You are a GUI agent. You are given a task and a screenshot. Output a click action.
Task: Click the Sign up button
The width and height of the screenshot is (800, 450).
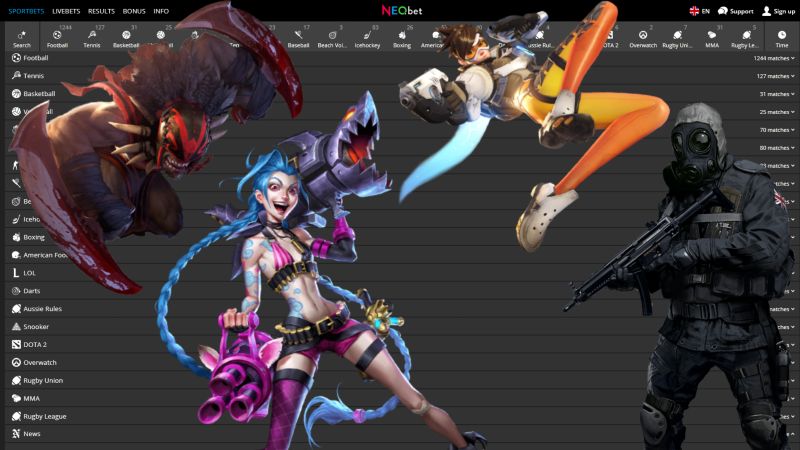778,11
